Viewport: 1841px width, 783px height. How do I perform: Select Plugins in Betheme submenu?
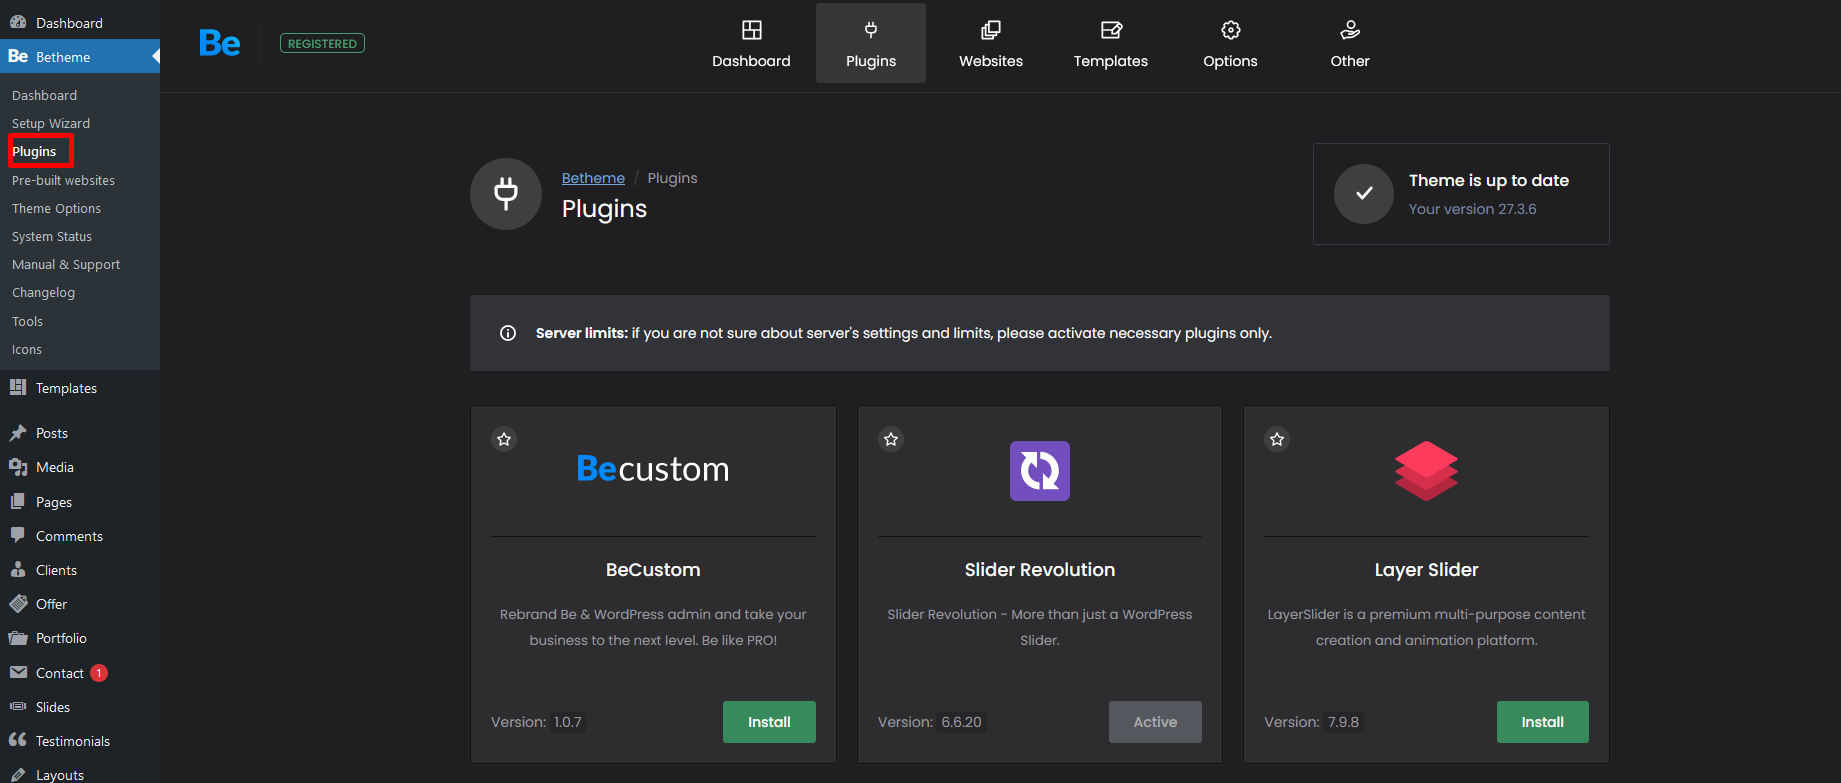click(34, 151)
